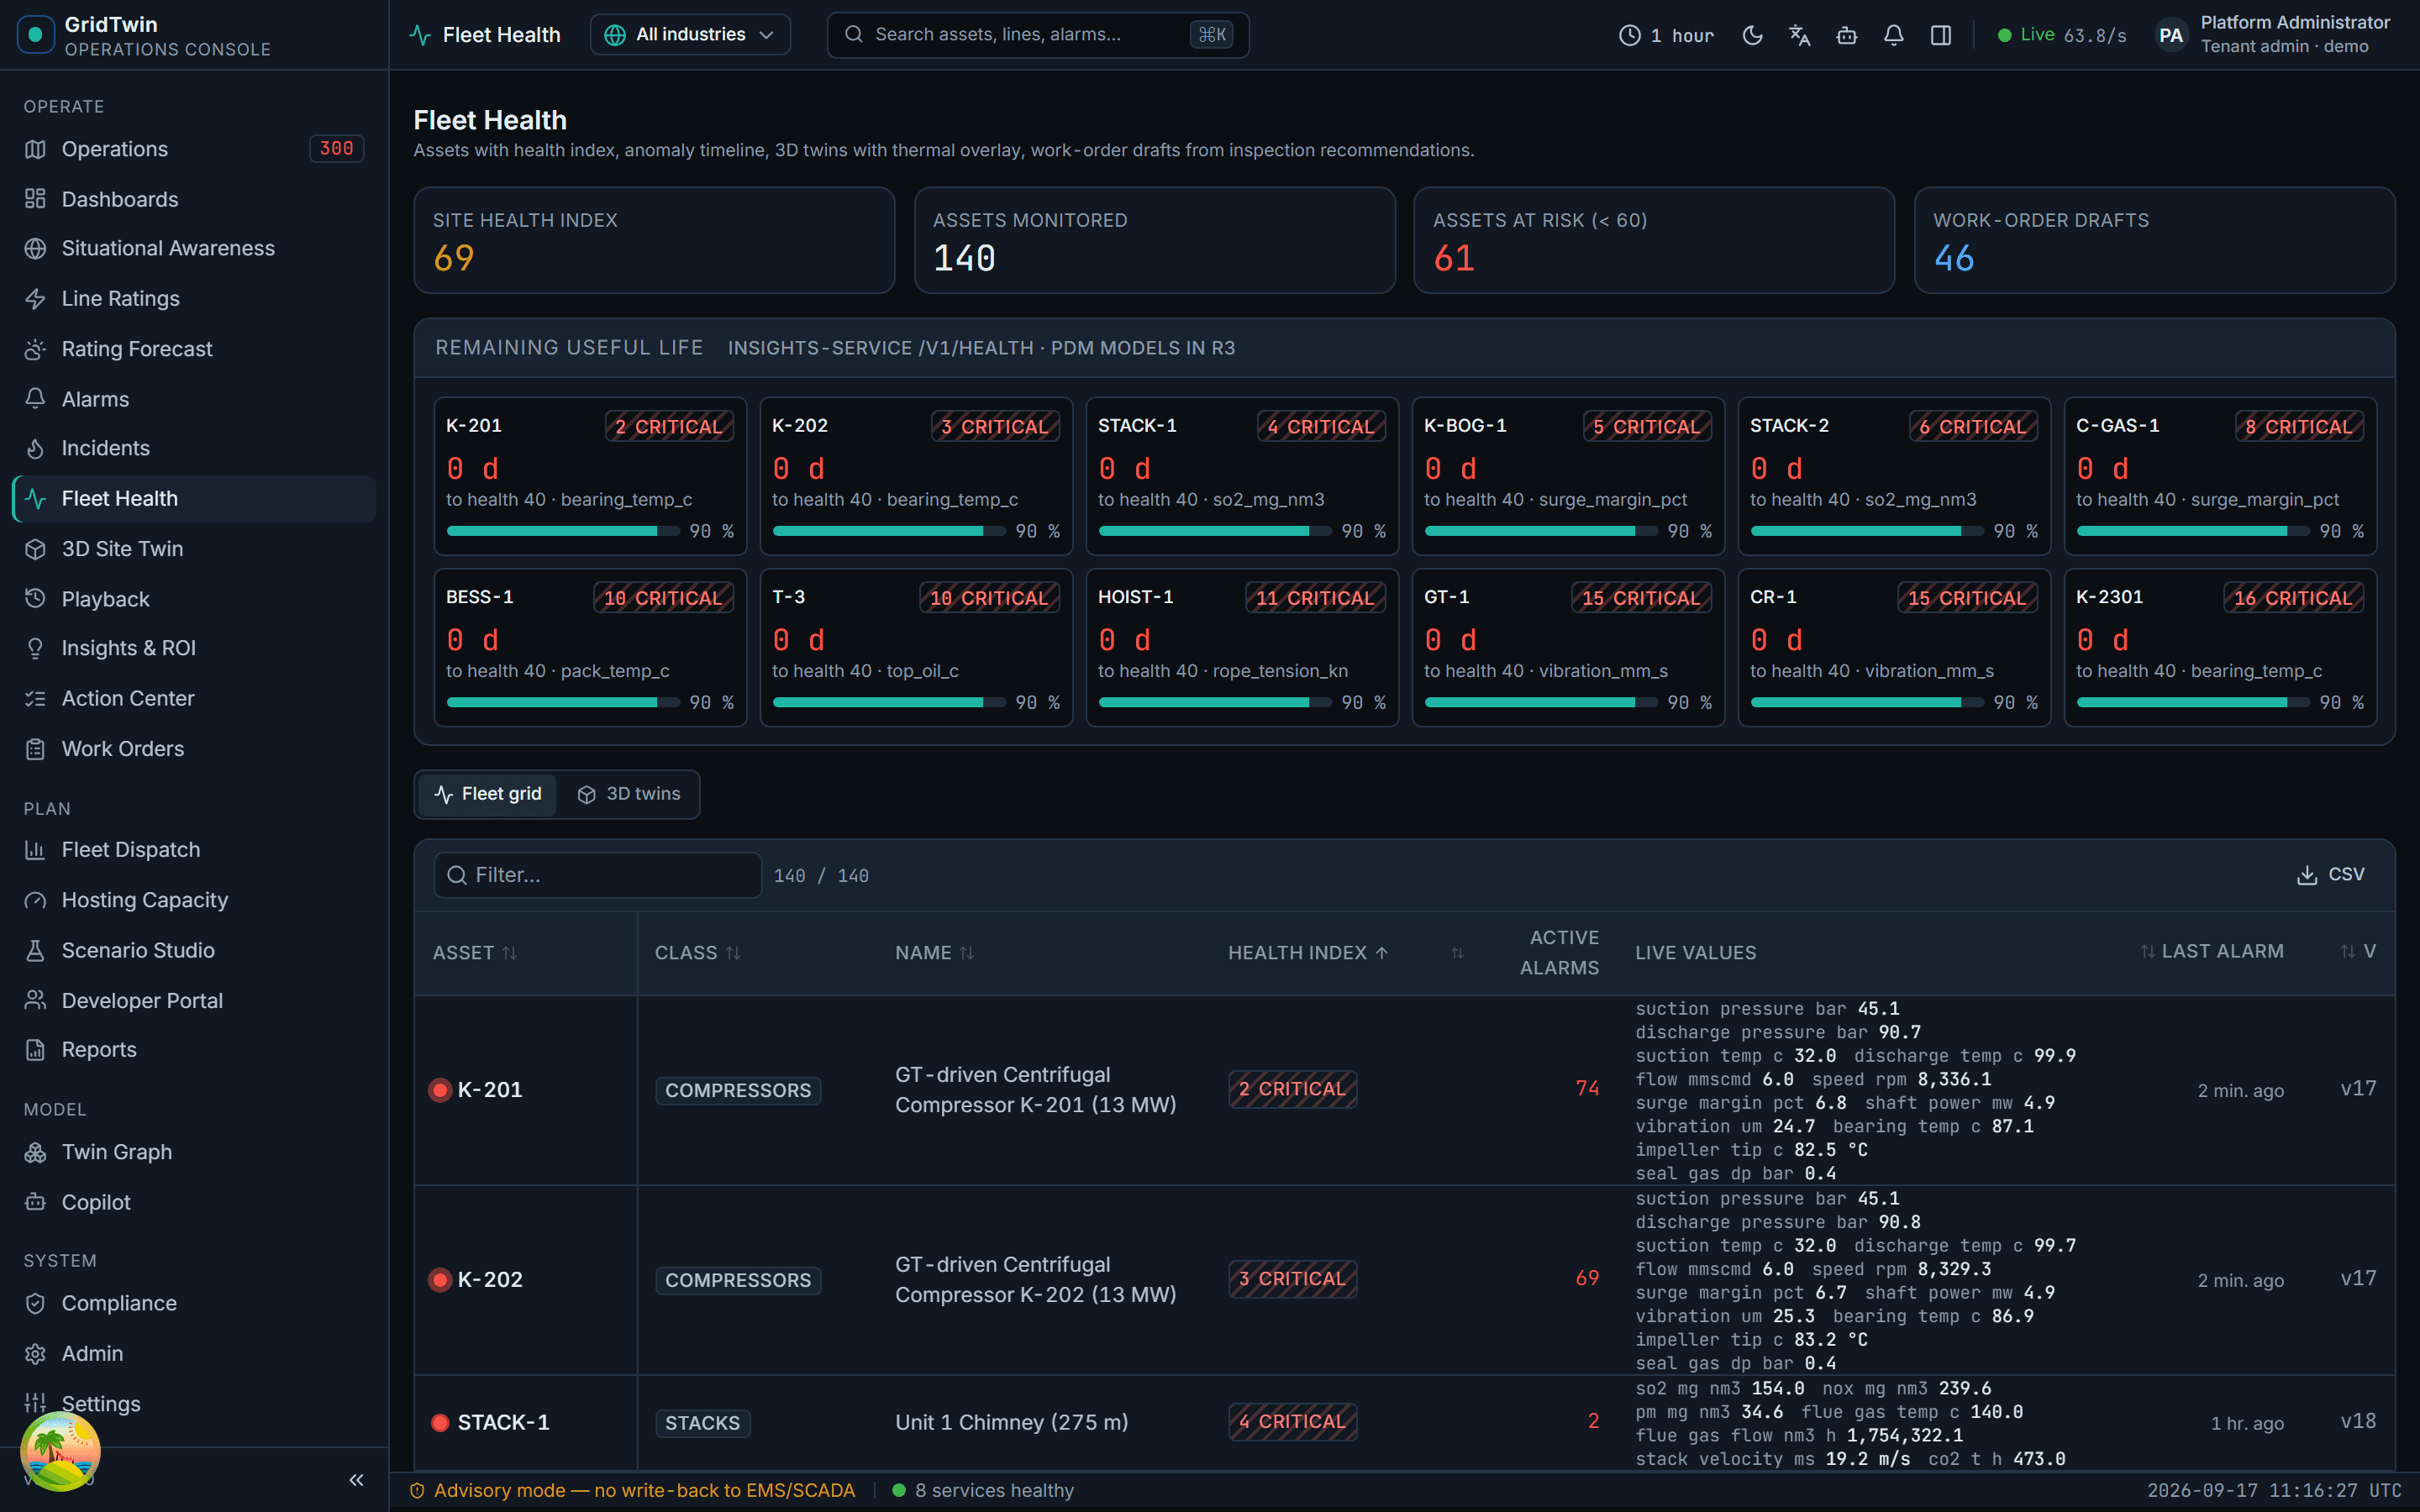Click the 3D Site Twin cube icon
This screenshot has width=2420, height=1512.
pyautogui.click(x=36, y=549)
